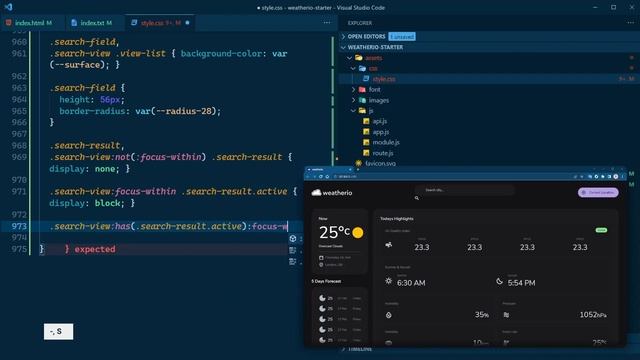Click the sunrise sun icon
The height and width of the screenshot is (360, 640).
click(x=389, y=281)
